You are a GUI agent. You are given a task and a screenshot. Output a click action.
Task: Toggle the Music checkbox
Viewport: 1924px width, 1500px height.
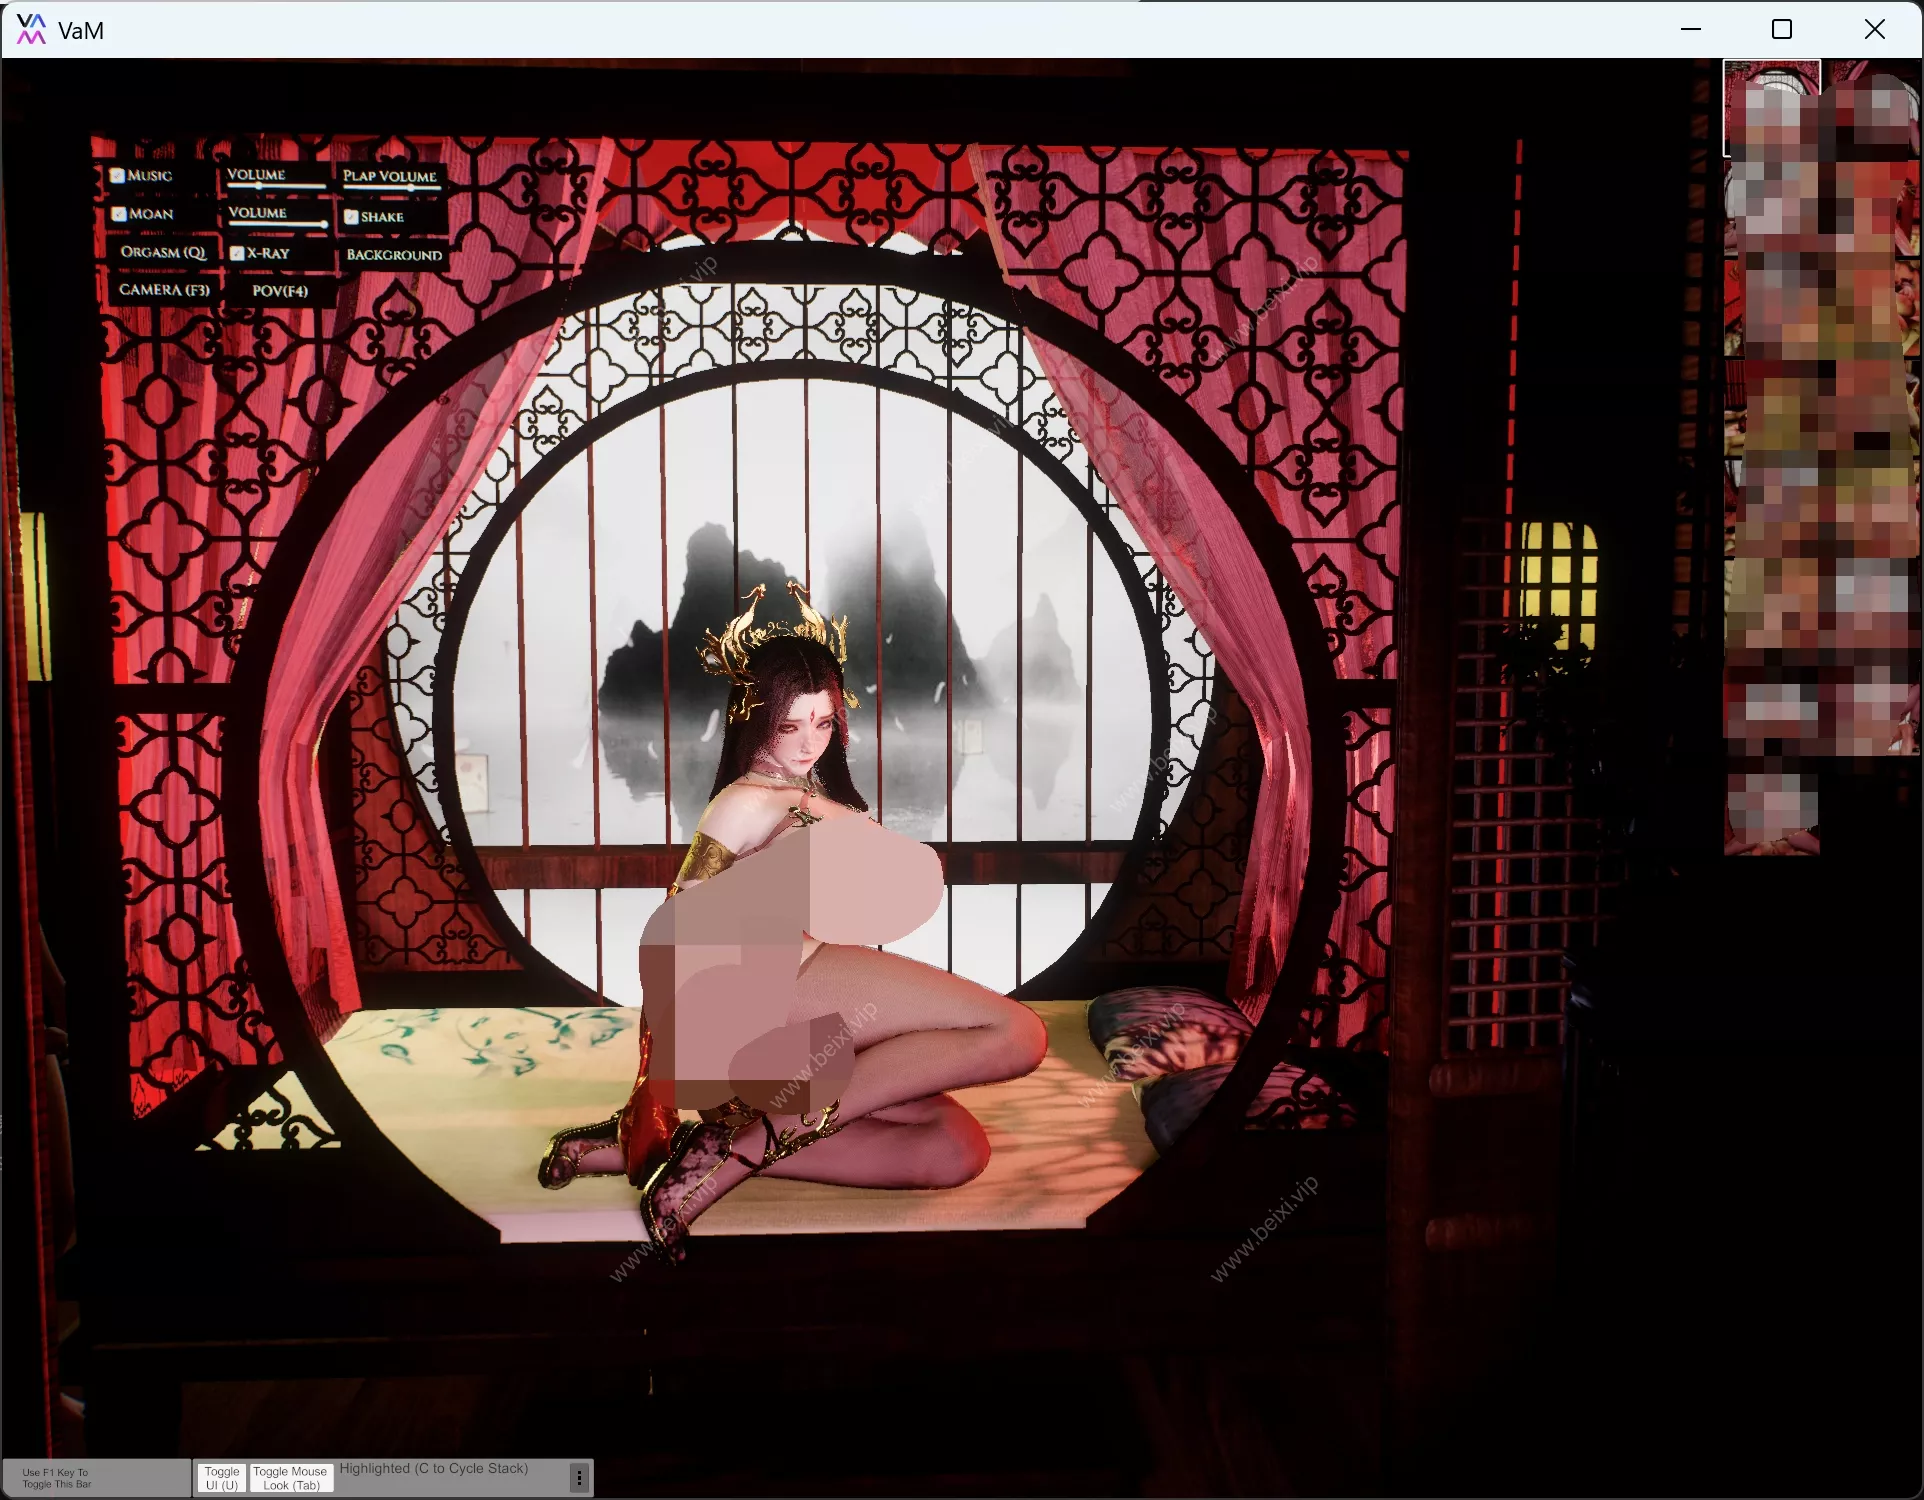117,176
